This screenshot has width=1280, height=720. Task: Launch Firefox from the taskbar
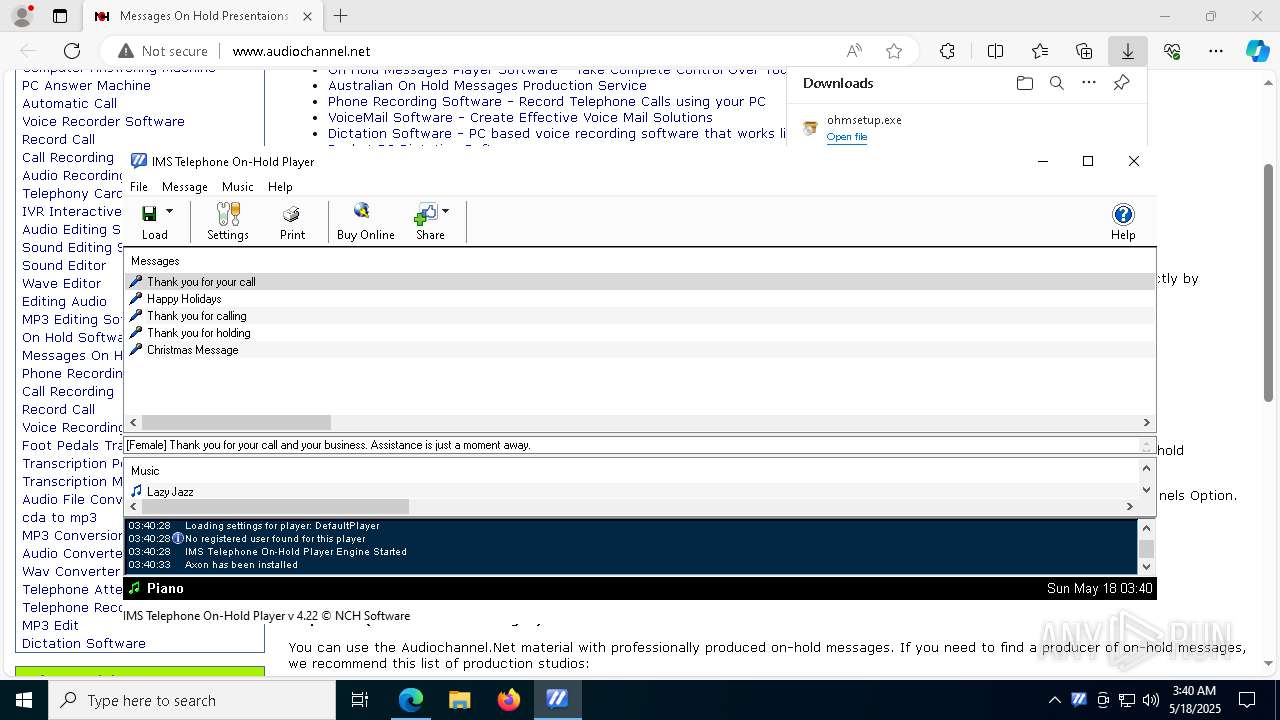(x=509, y=700)
